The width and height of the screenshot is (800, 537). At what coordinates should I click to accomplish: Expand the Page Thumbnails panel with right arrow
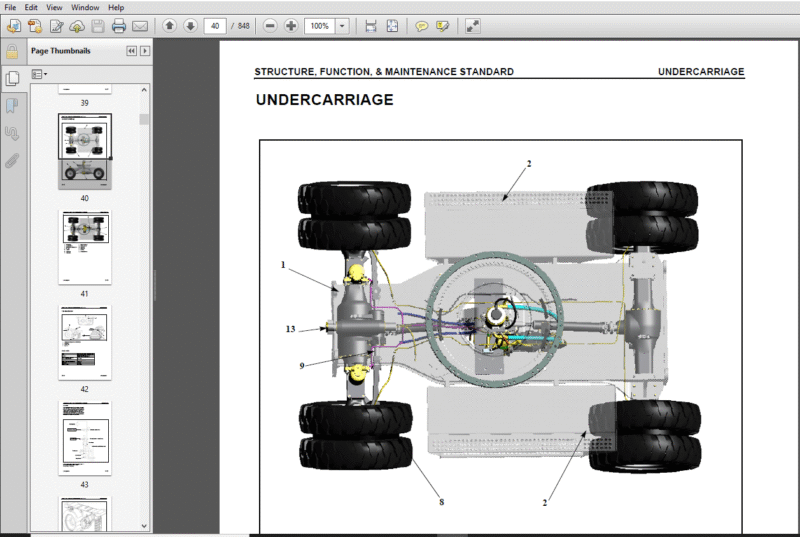[x=145, y=51]
